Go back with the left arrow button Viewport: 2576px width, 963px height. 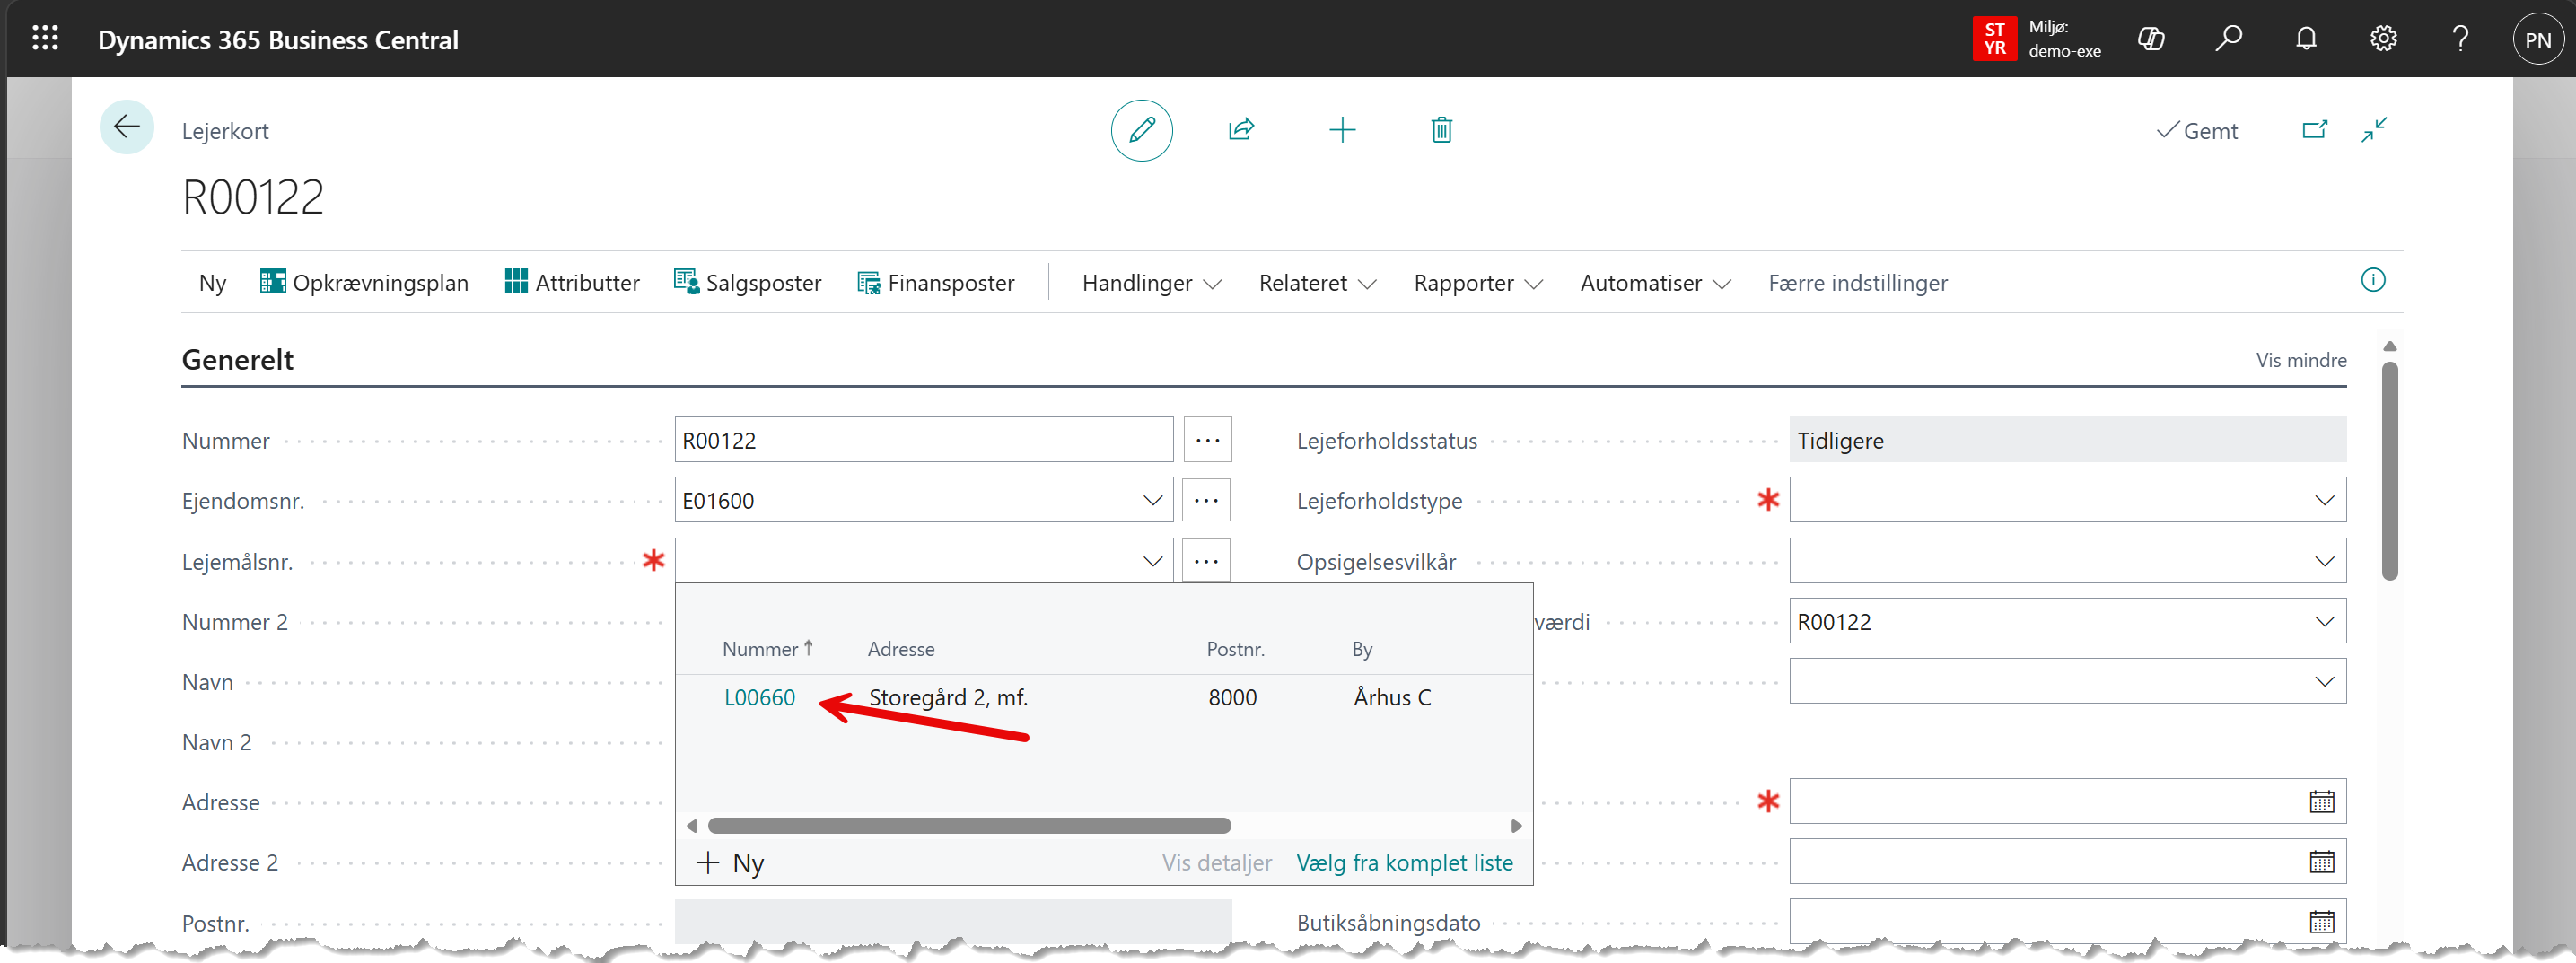(127, 127)
